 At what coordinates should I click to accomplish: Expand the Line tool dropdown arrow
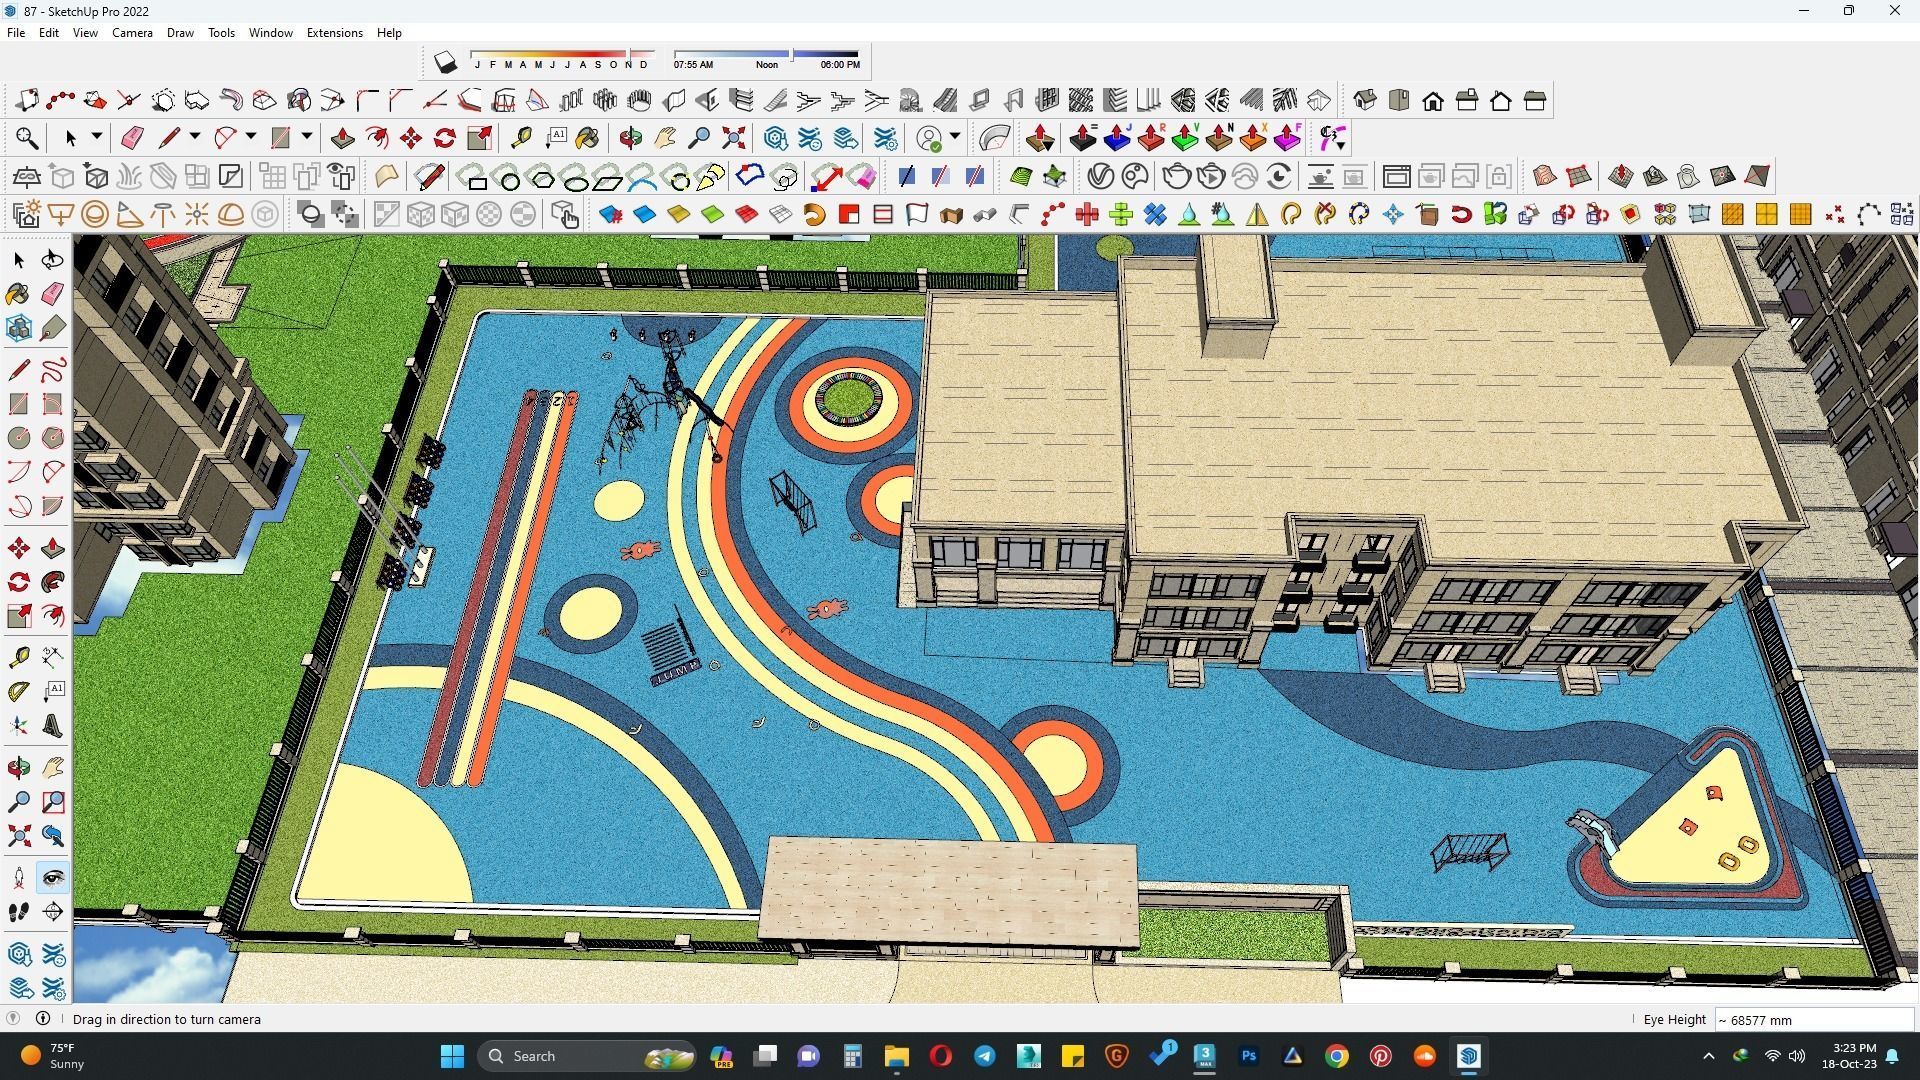point(195,137)
